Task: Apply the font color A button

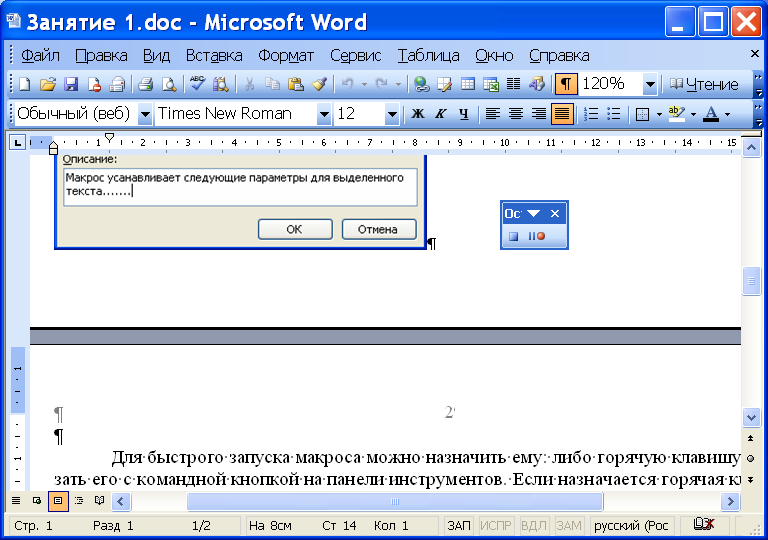Action: [x=711, y=114]
